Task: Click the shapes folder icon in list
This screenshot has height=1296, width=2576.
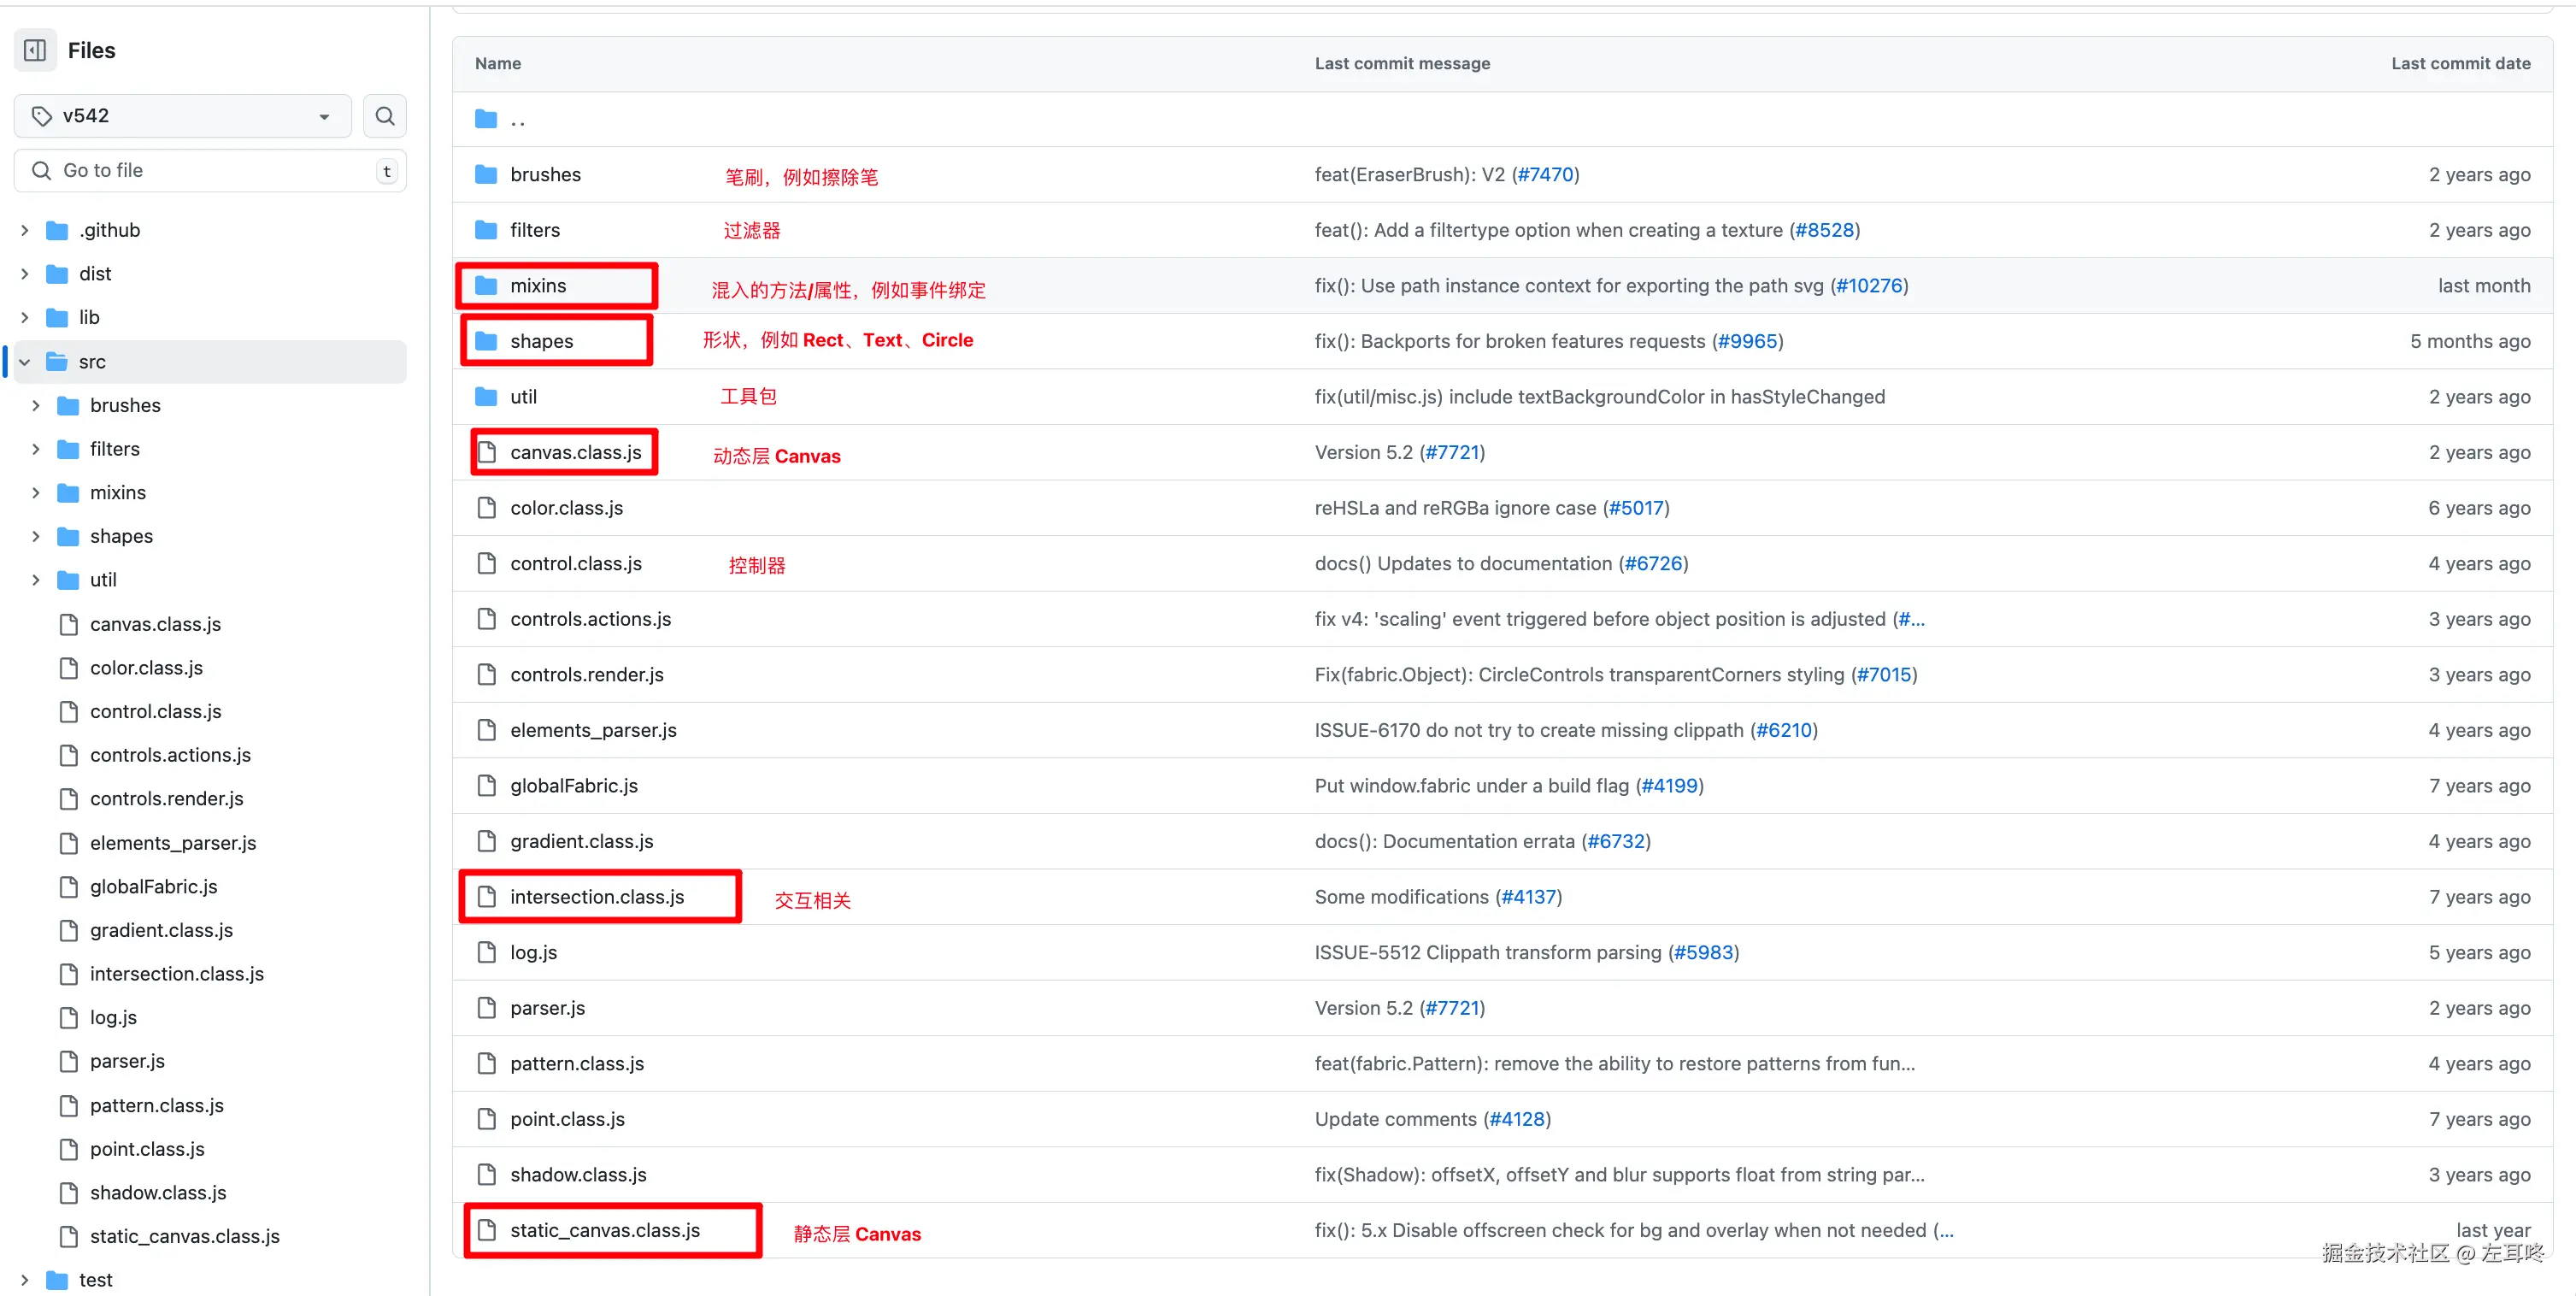Action: click(x=486, y=342)
